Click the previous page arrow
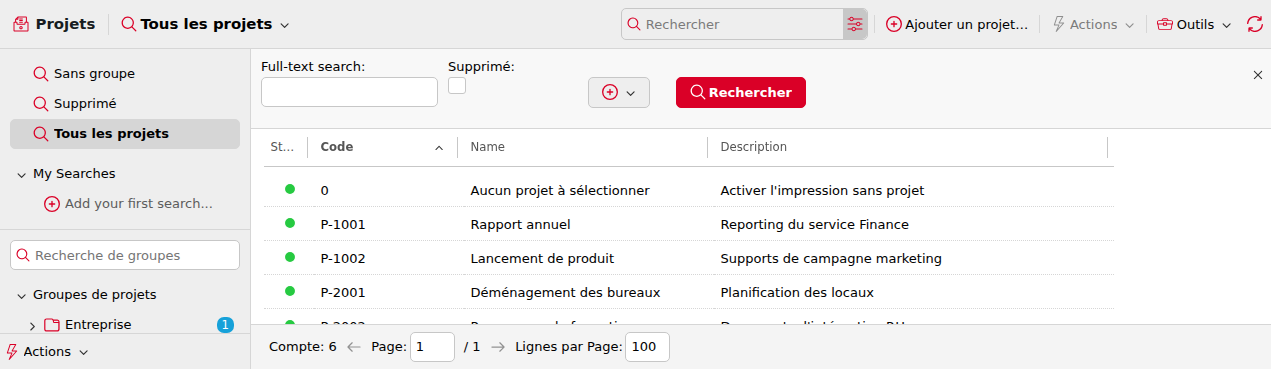 353,347
